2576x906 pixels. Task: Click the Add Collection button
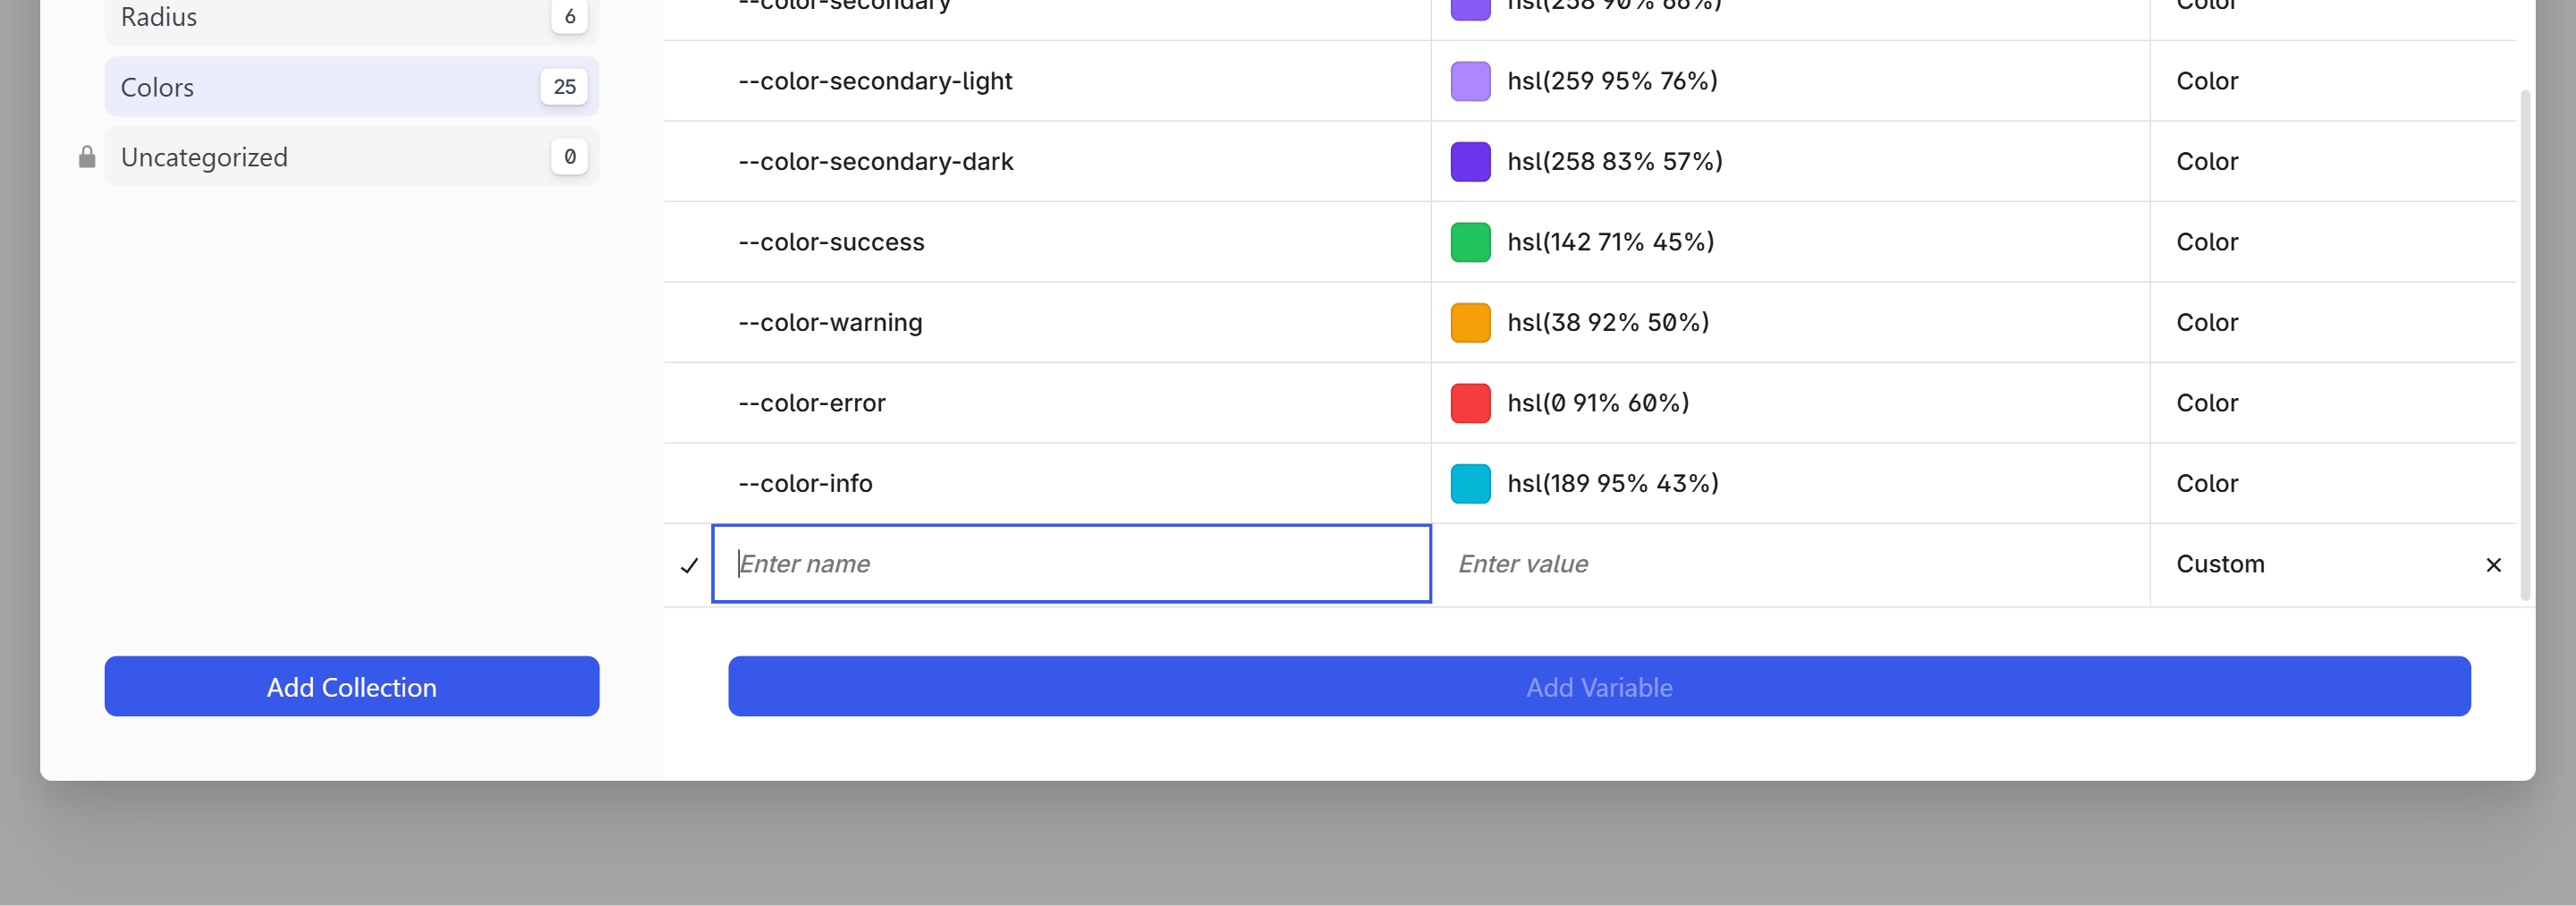pos(351,686)
